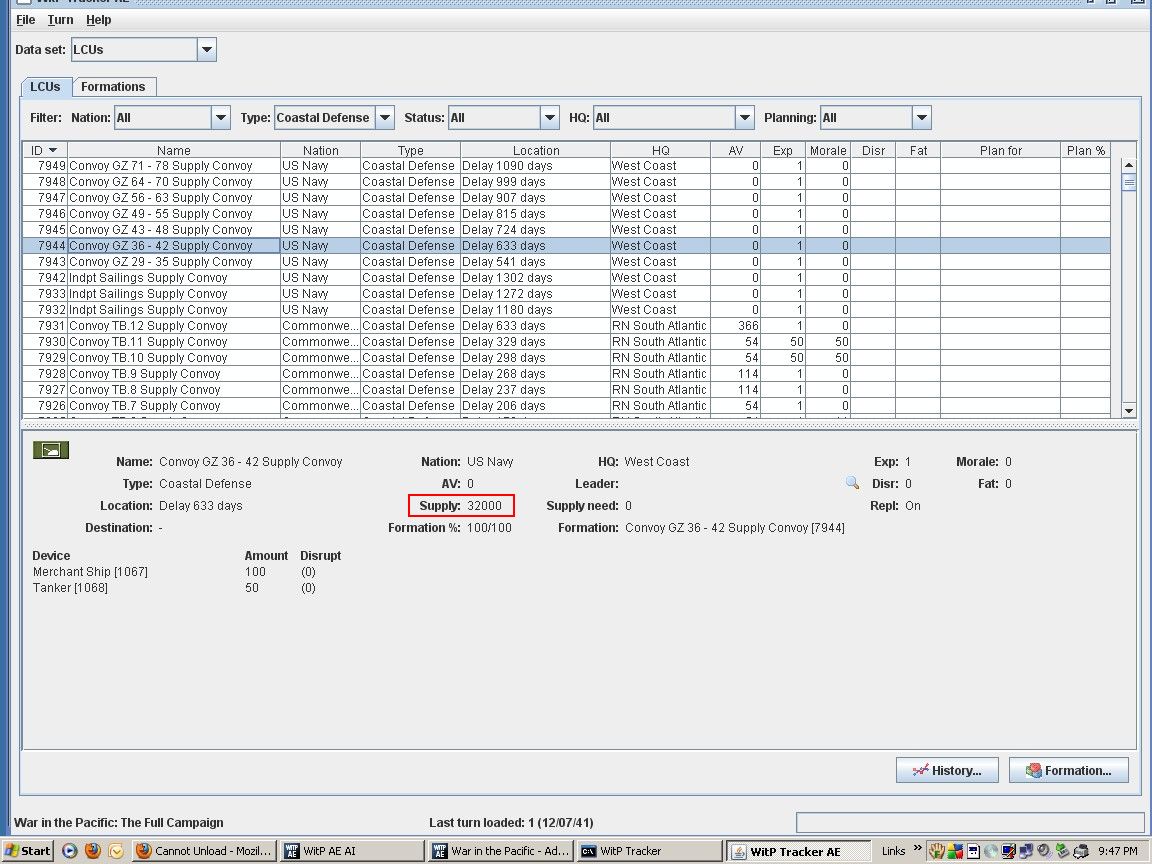
Task: Open the Windows Security shield tray icon
Action: coord(955,851)
